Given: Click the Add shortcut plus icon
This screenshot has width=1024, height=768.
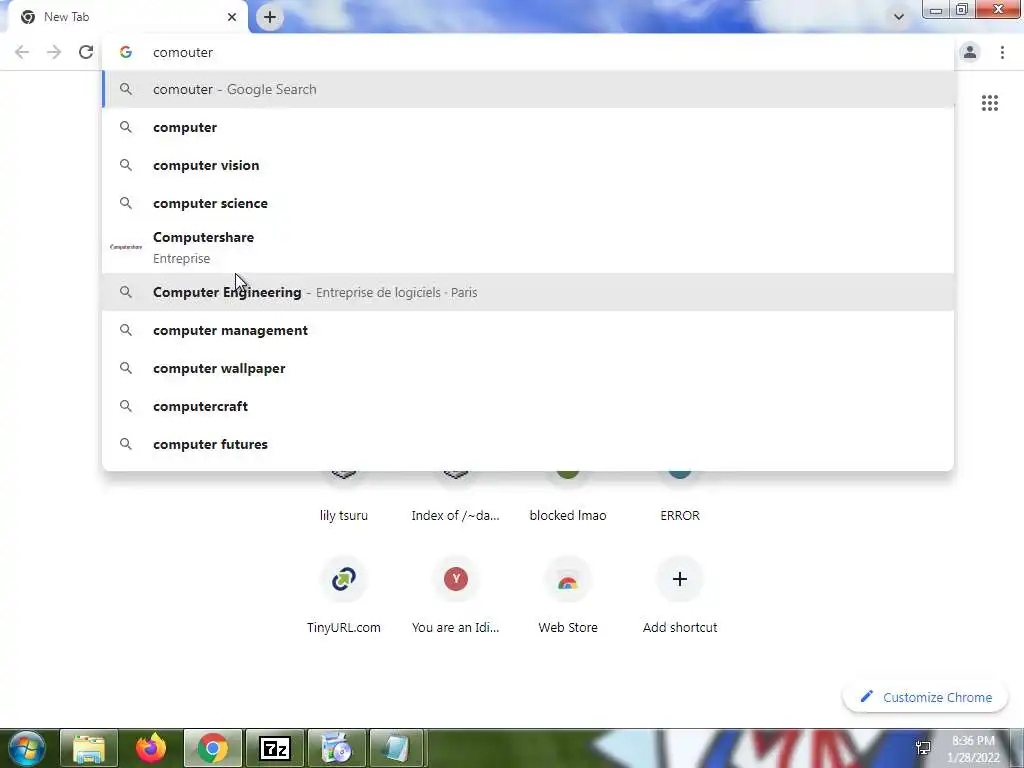Looking at the screenshot, I should point(680,579).
